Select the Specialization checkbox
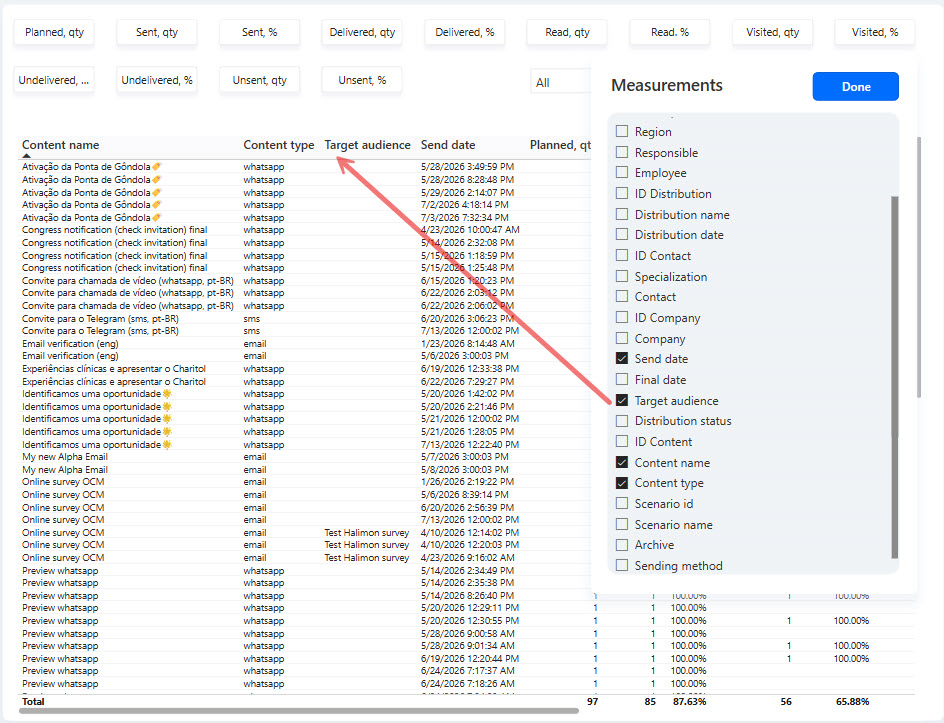The width and height of the screenshot is (944, 723). point(622,276)
